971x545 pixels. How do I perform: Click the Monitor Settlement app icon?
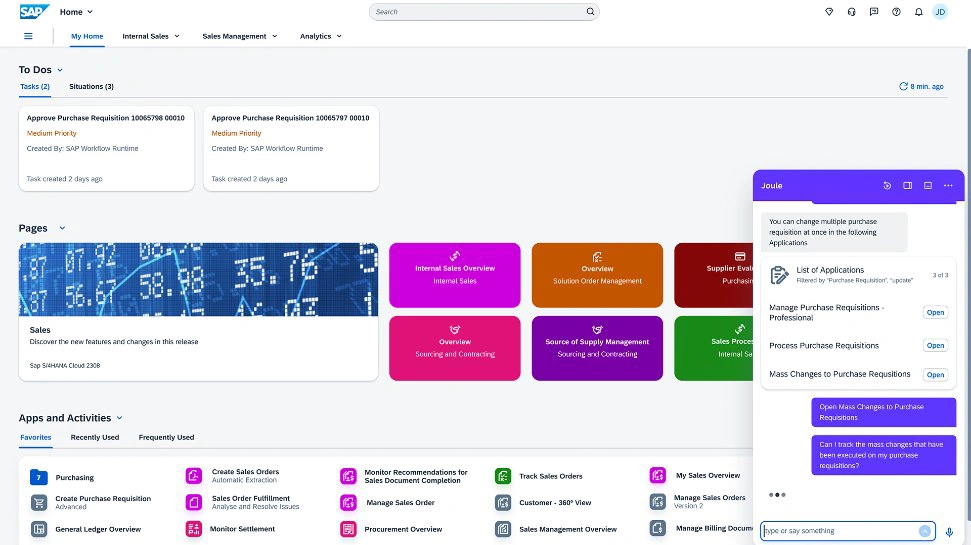[194, 529]
